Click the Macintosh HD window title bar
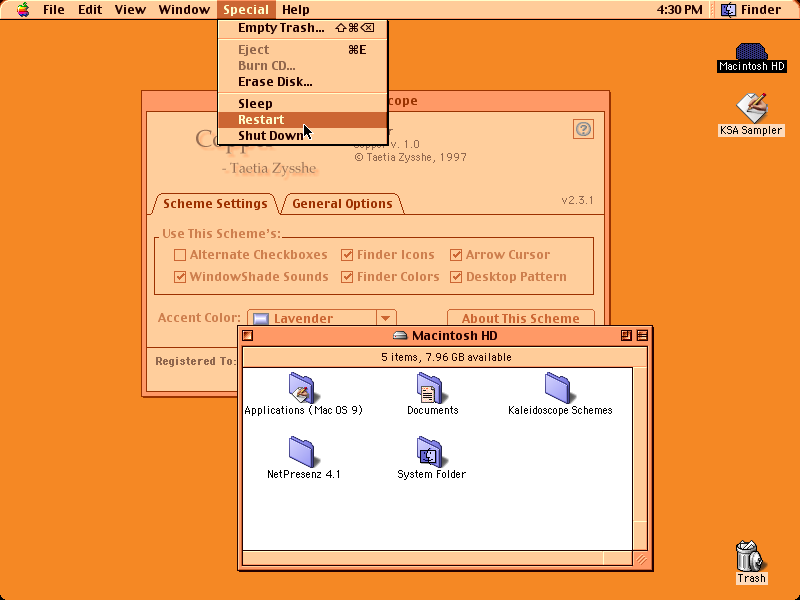 point(445,335)
